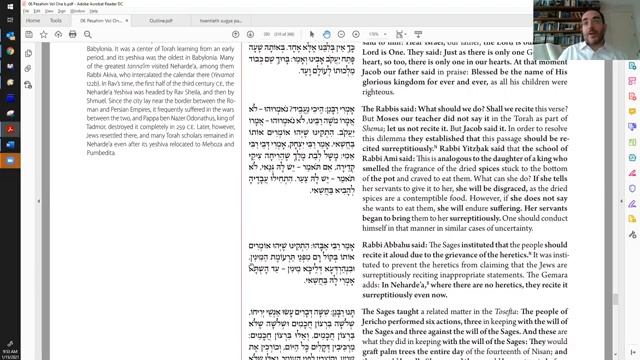Open the View menu
640x360 pixels.
coord(49,11)
